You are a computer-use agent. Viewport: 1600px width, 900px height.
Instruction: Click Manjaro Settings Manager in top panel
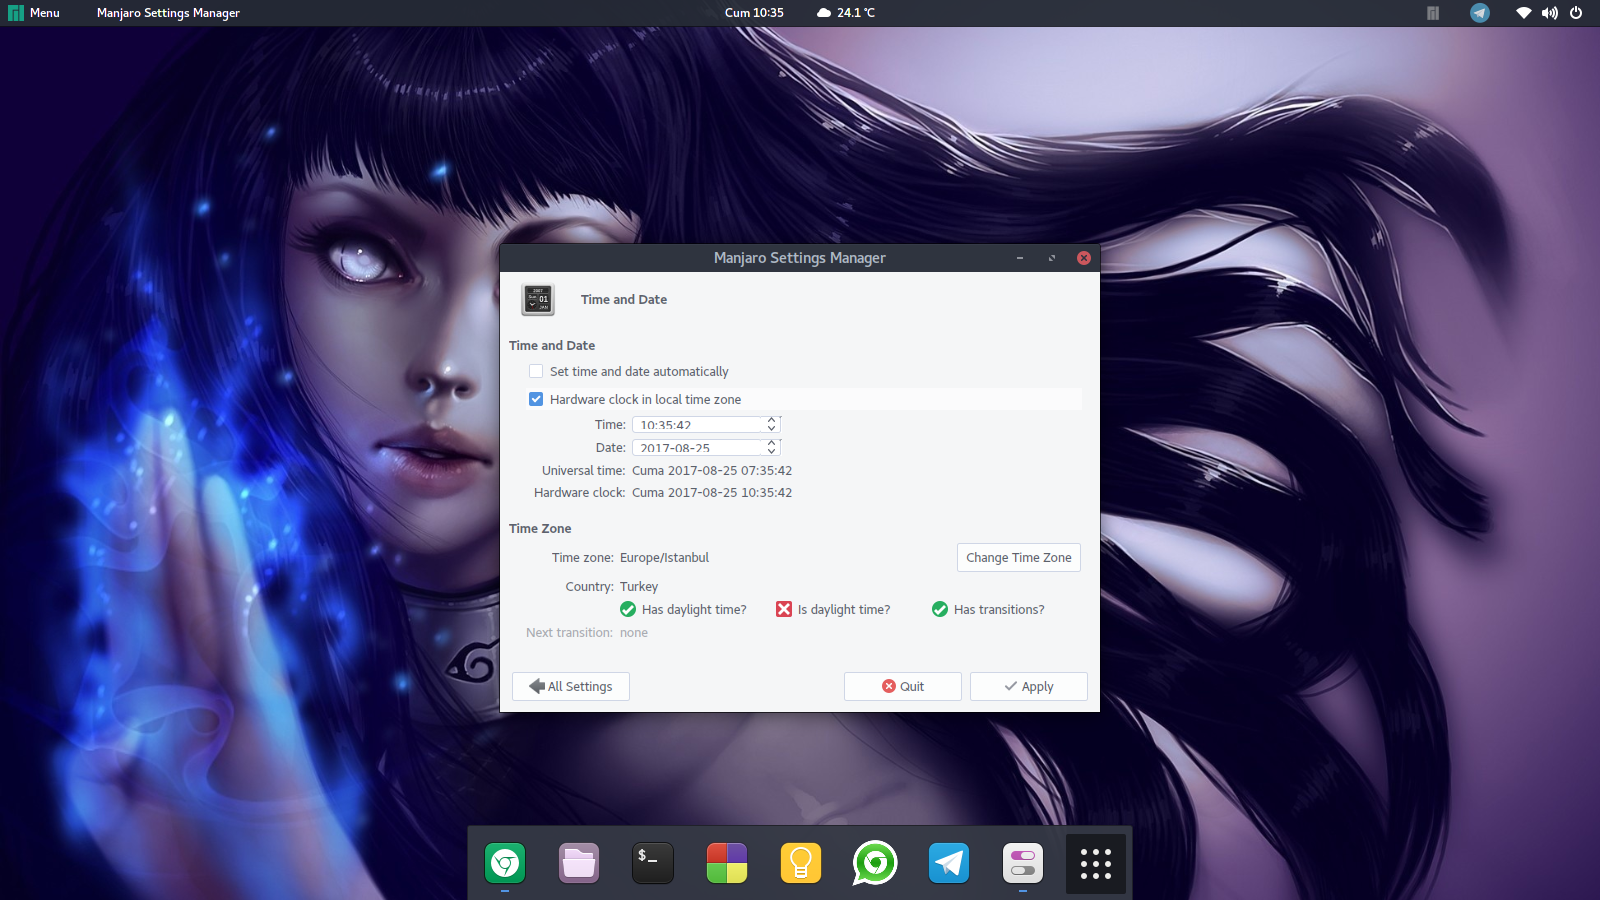coord(168,13)
